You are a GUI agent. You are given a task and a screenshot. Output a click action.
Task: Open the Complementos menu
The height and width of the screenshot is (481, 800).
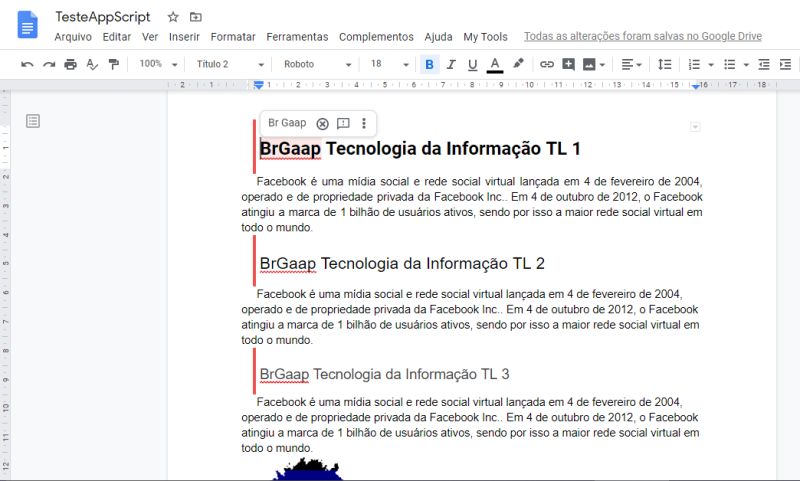point(376,37)
